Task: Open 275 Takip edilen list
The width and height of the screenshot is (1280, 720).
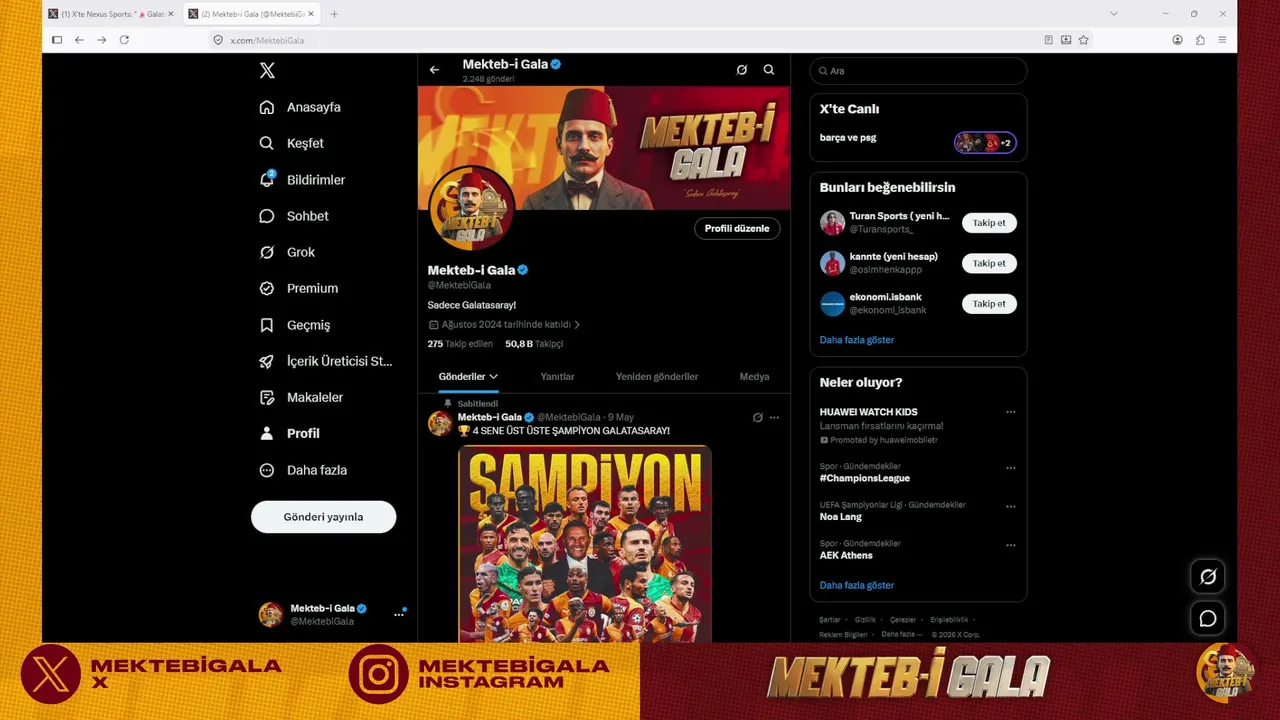Action: point(460,344)
